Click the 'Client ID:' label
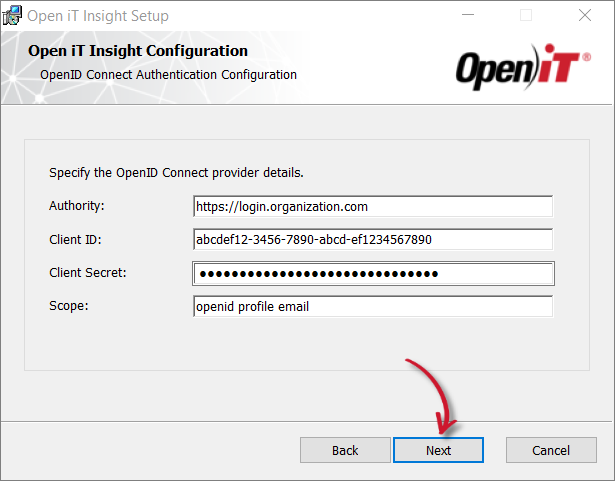 (75, 239)
